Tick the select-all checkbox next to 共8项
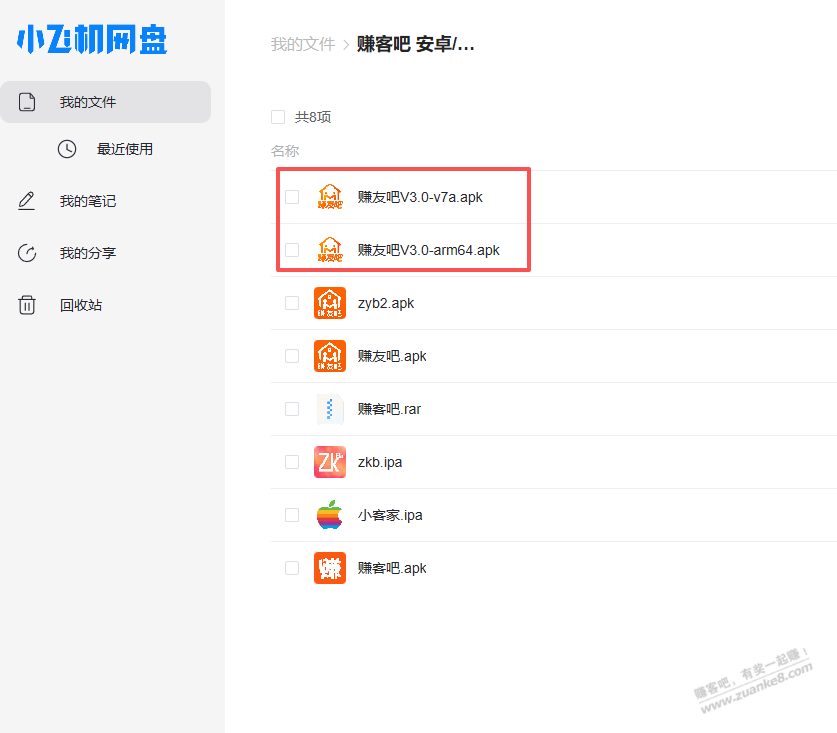Image resolution: width=837 pixels, height=733 pixels. 278,117
